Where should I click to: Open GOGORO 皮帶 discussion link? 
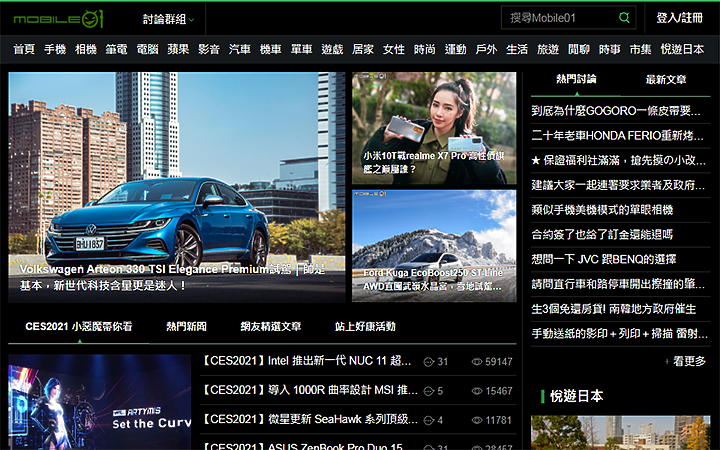pos(617,111)
